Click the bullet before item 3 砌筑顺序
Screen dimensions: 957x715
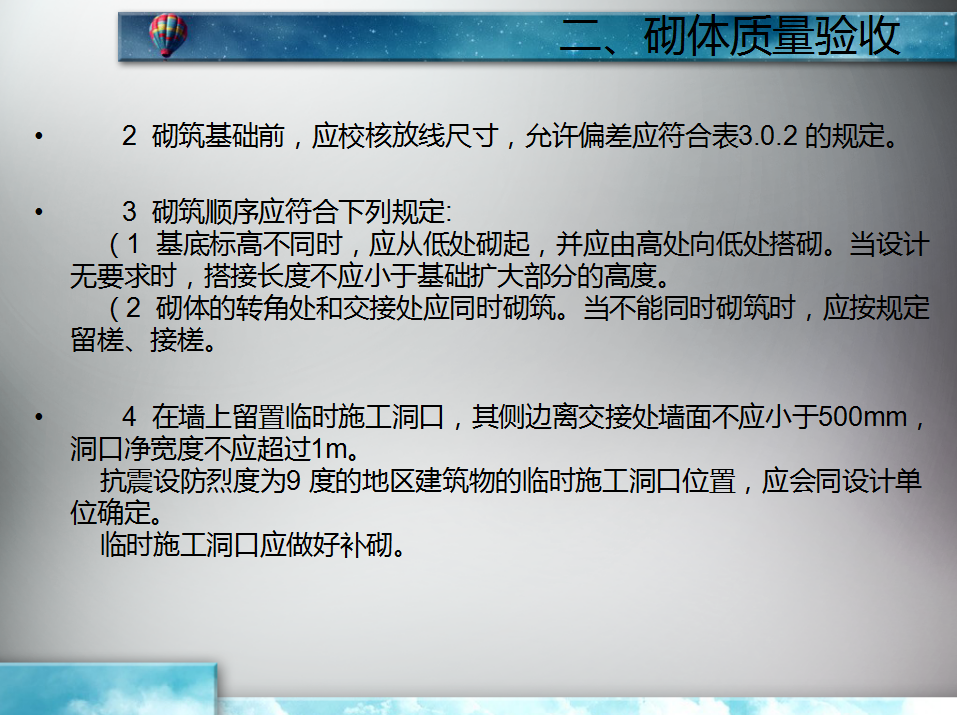39,212
